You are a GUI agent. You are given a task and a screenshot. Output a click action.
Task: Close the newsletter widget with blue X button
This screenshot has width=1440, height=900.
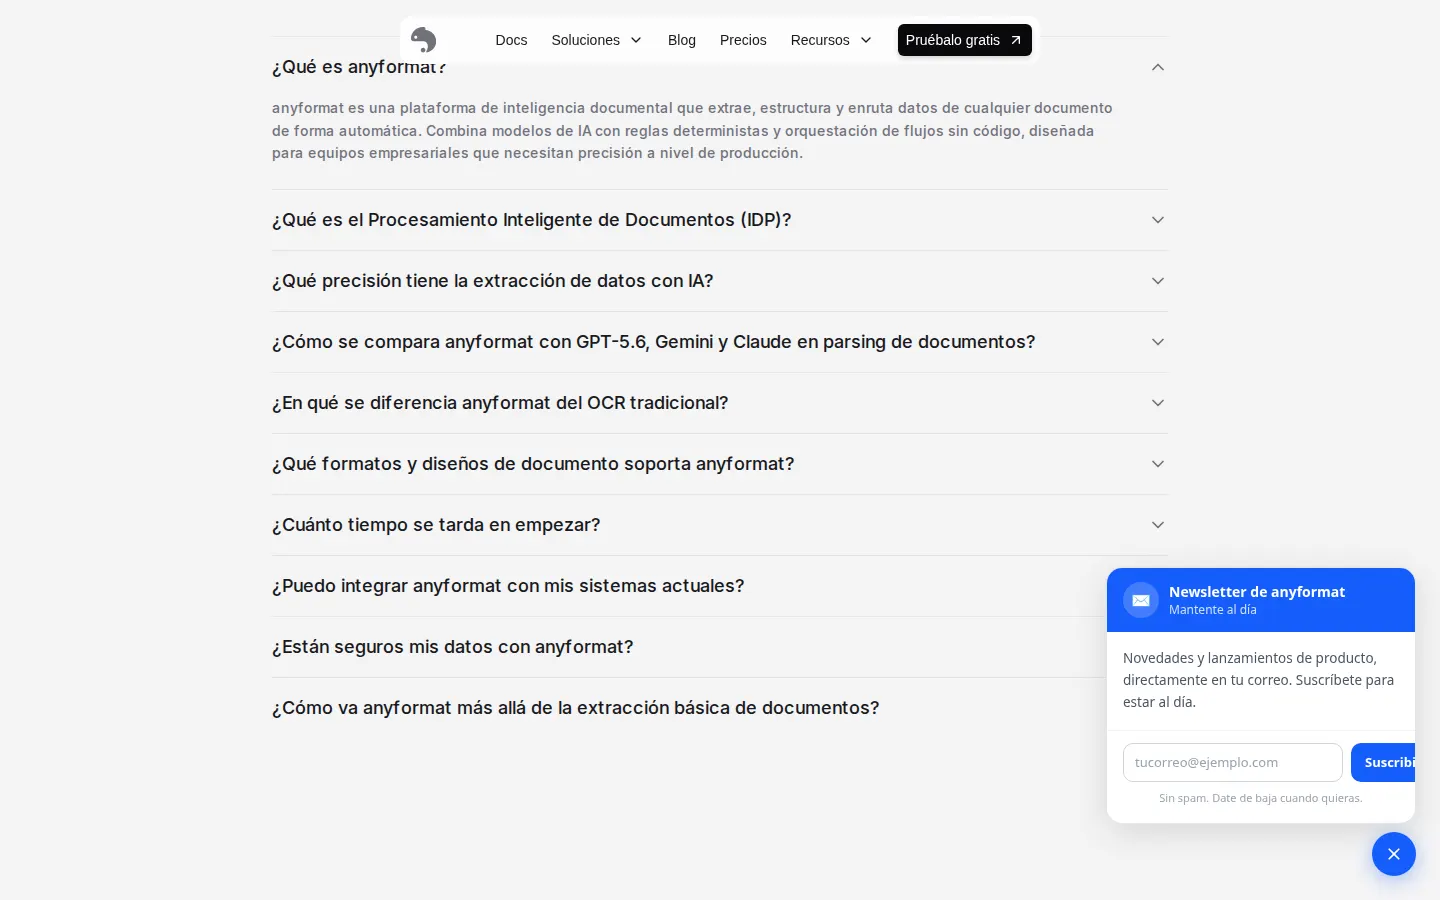coord(1394,854)
